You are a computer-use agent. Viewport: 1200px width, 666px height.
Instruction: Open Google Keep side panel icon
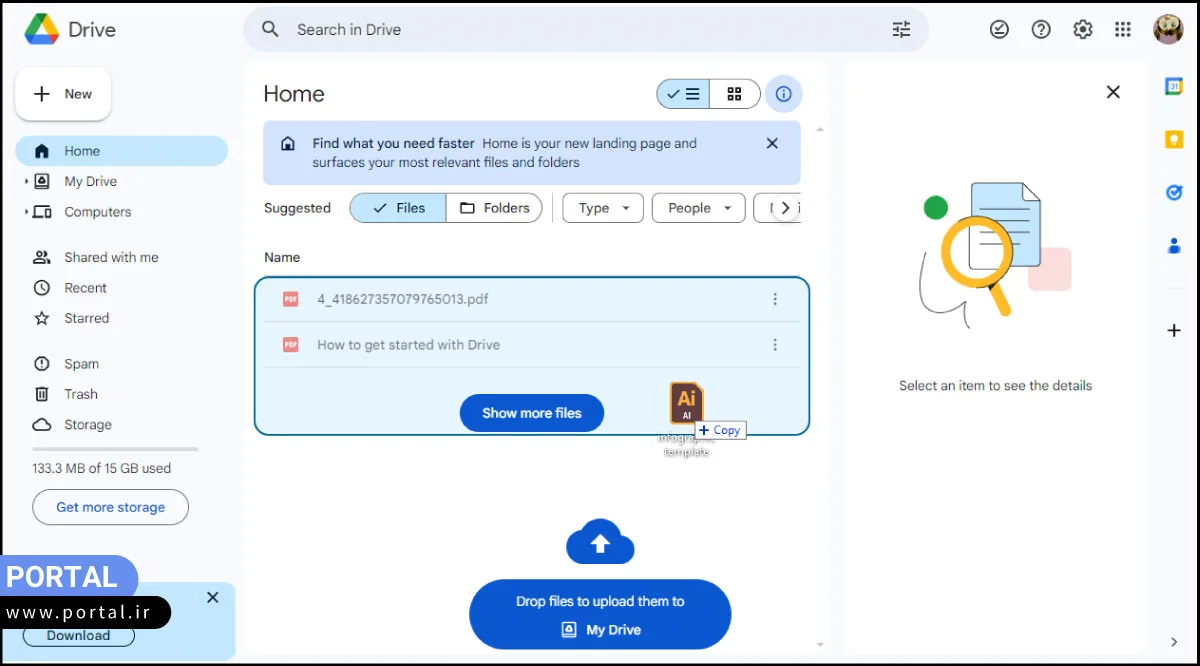tap(1174, 140)
